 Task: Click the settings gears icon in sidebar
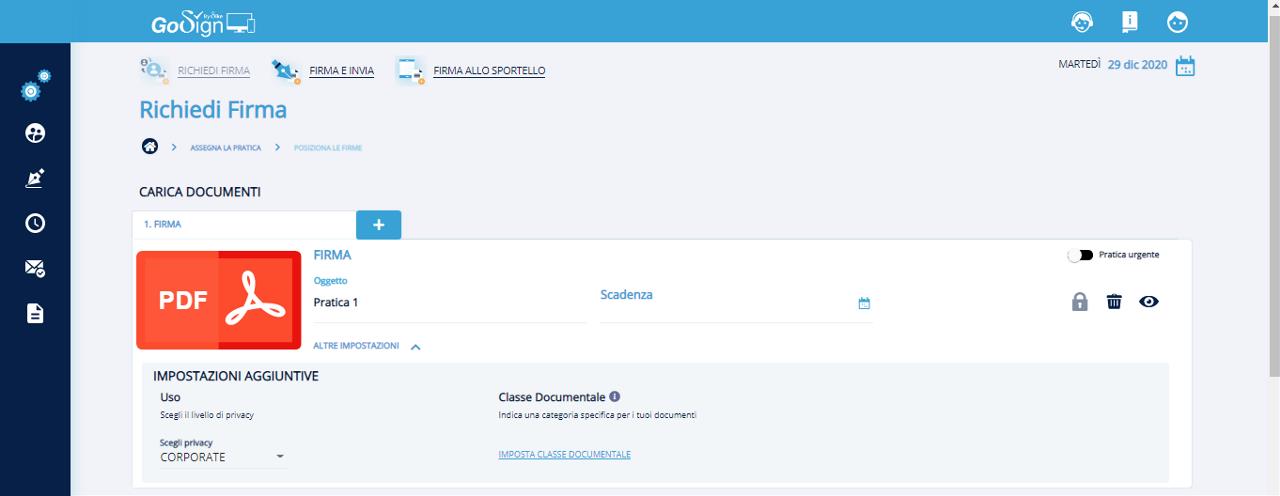(x=35, y=87)
